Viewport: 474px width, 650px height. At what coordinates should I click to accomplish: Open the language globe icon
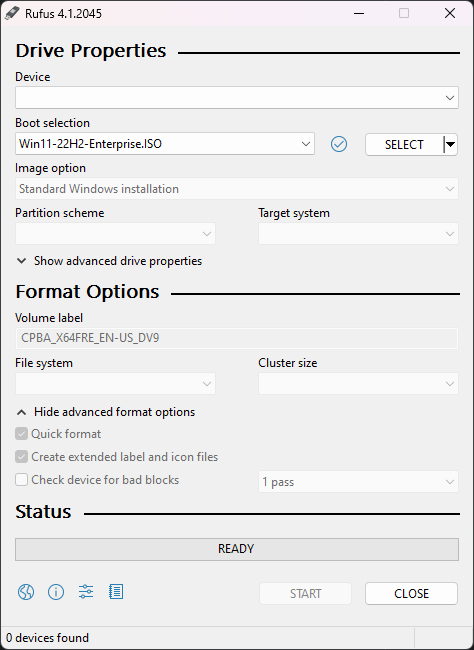[26, 592]
